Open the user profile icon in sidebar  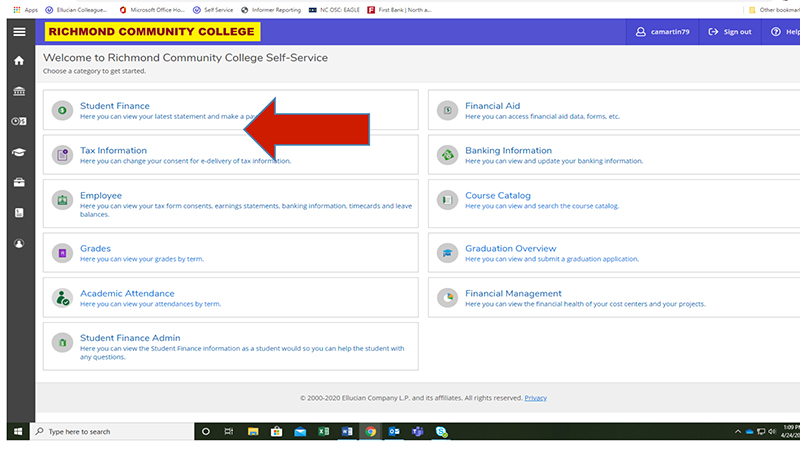[x=19, y=244]
